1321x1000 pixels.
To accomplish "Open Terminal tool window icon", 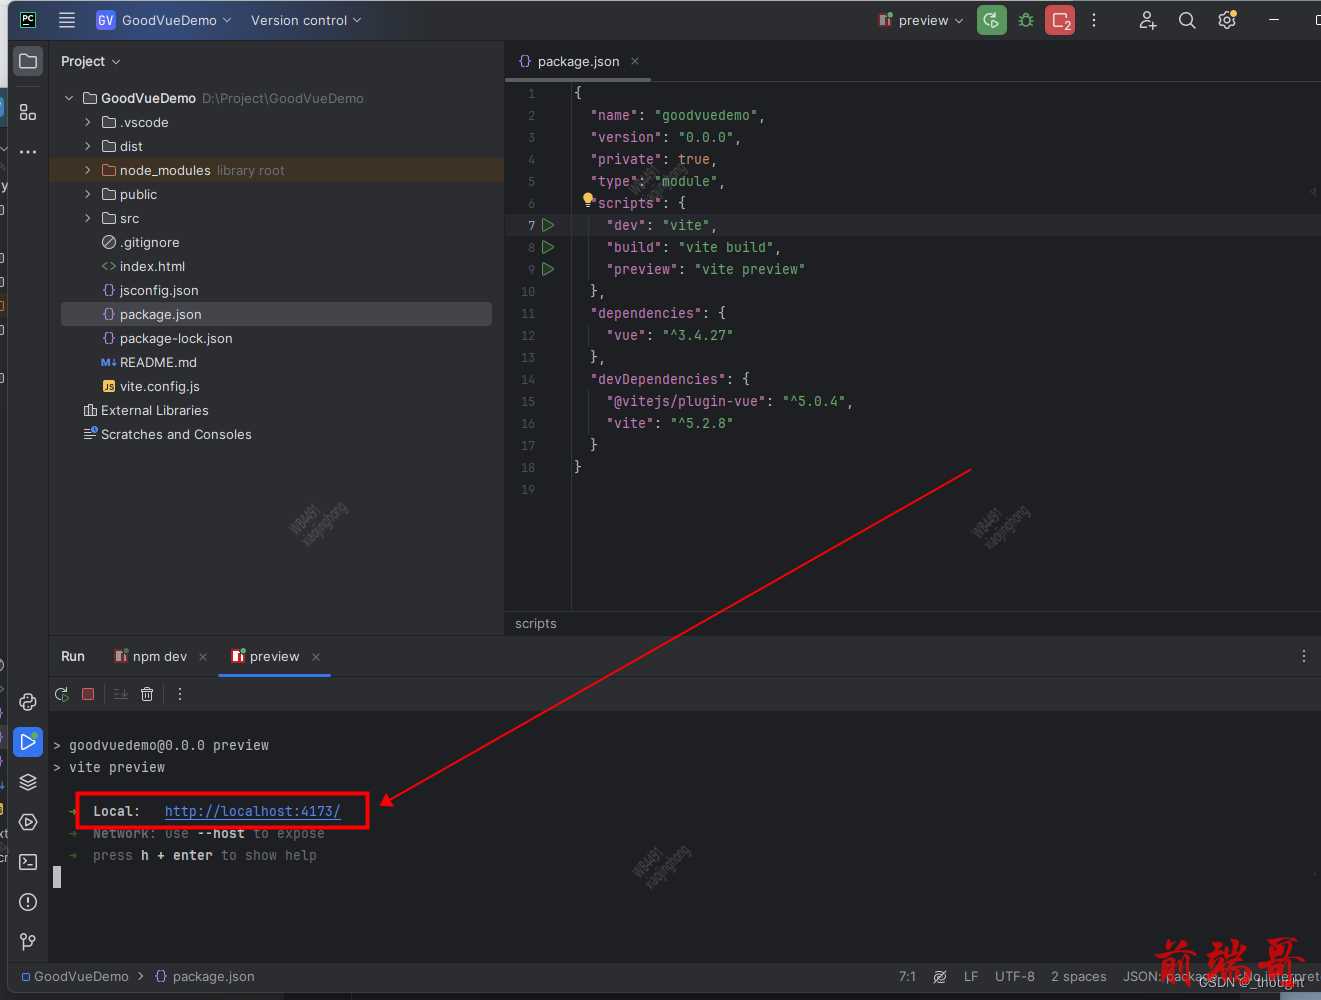I will 28,862.
